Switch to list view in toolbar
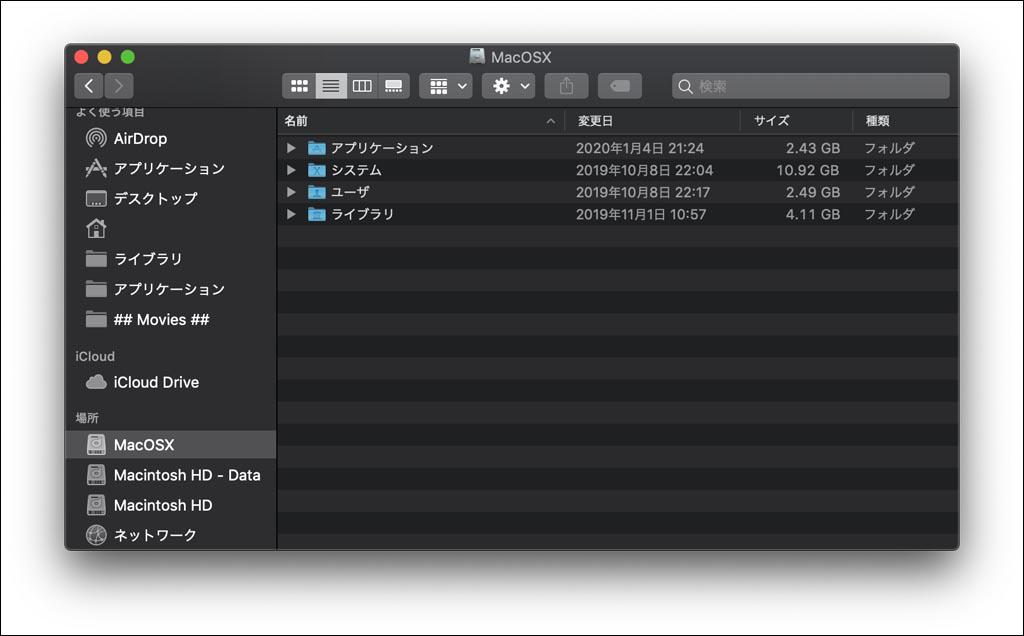This screenshot has height=636, width=1024. 331,86
